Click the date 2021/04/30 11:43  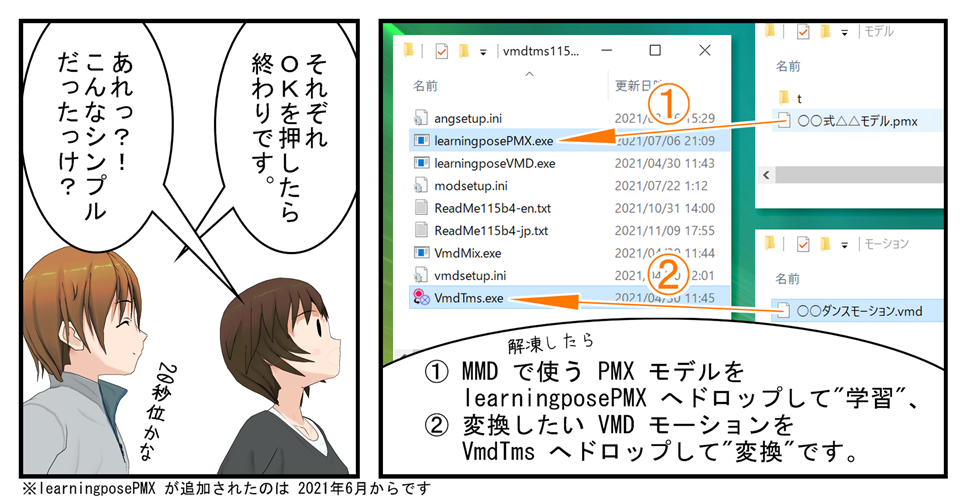(664, 163)
